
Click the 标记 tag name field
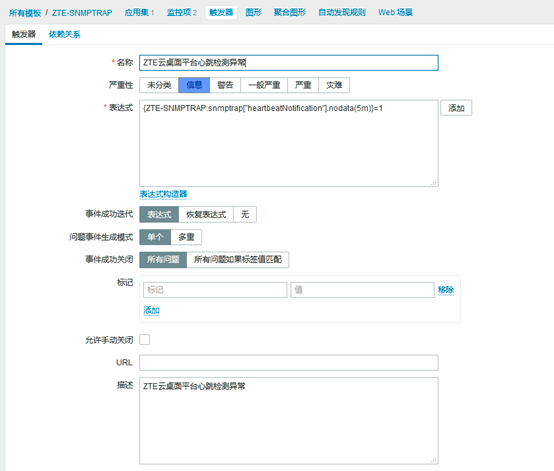(x=215, y=290)
